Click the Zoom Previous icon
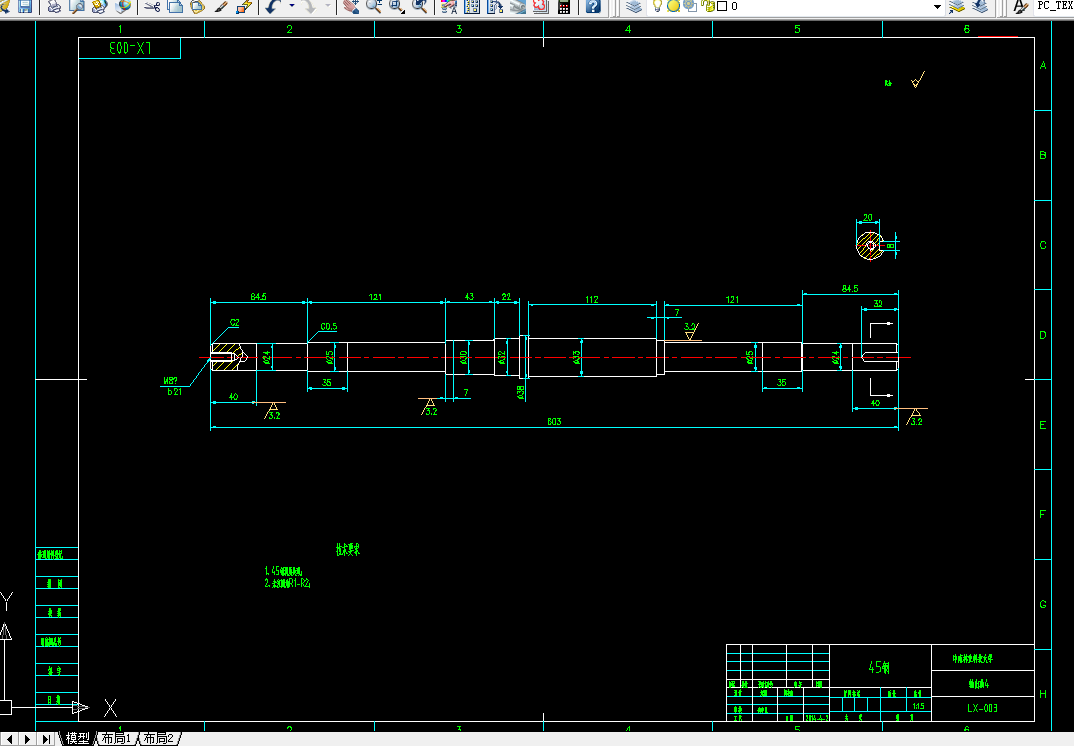This screenshot has width=1074, height=746. click(420, 6)
